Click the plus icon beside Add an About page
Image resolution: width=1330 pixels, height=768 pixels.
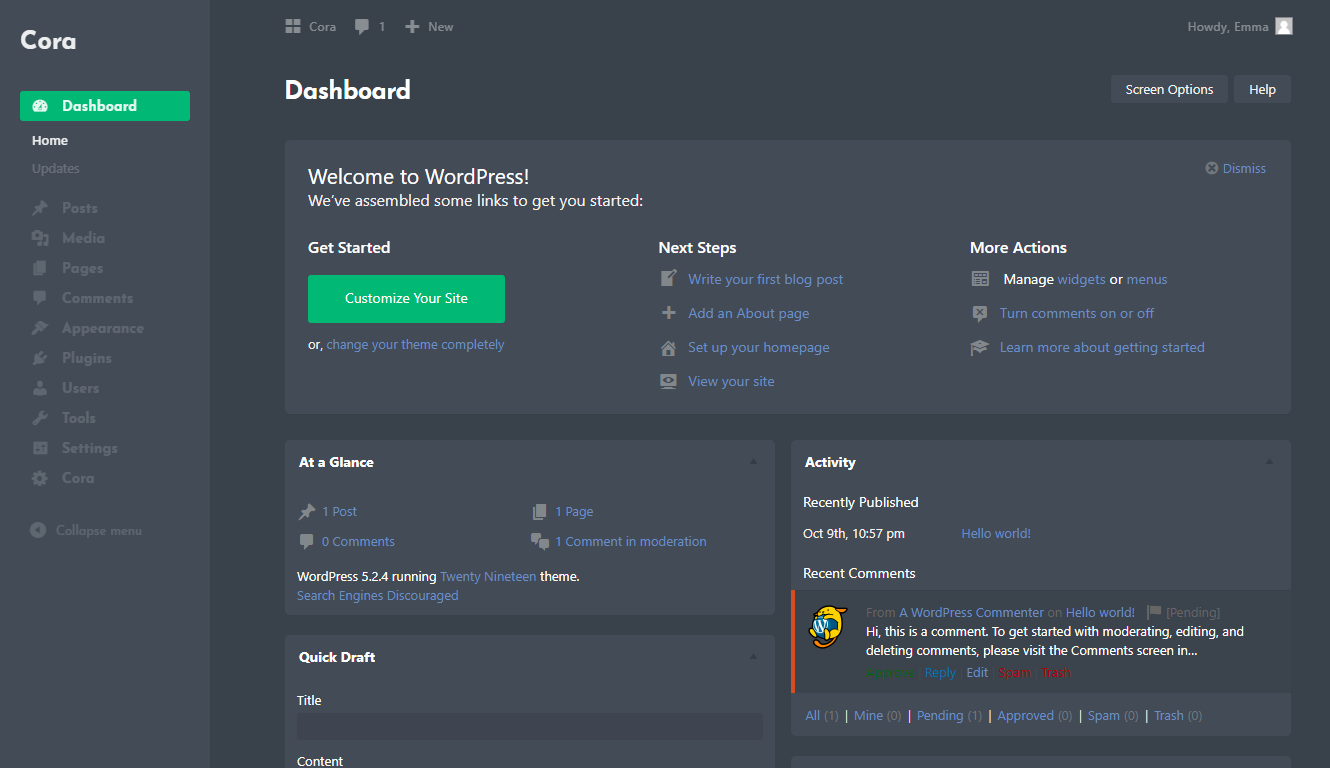669,313
